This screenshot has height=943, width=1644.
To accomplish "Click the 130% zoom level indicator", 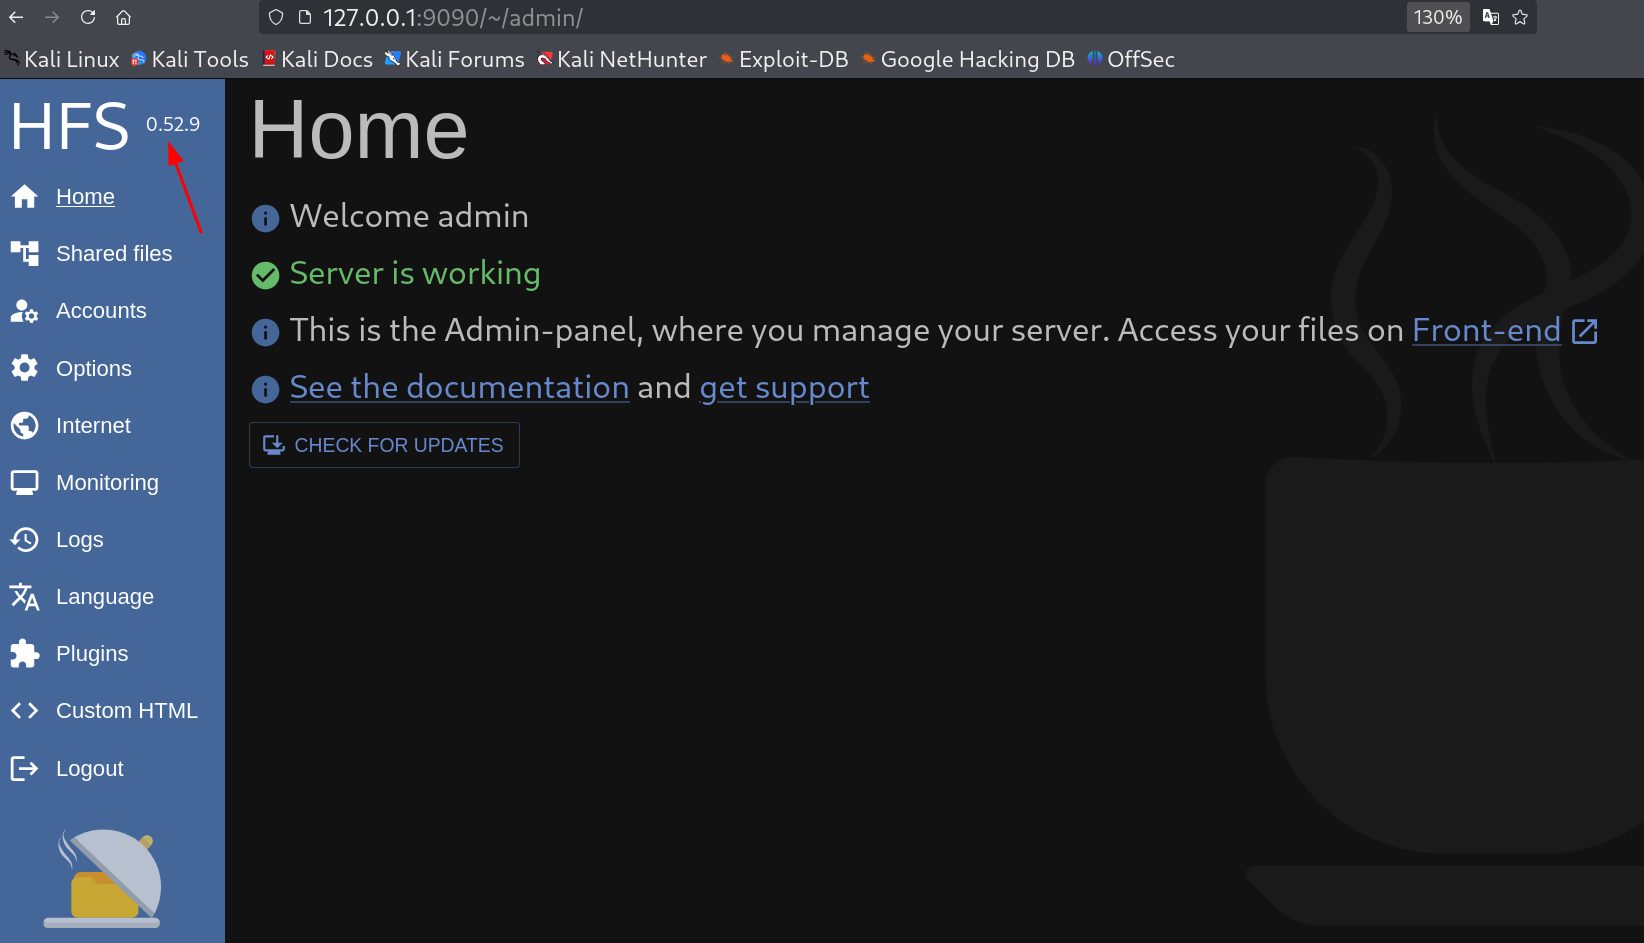I will (1438, 17).
